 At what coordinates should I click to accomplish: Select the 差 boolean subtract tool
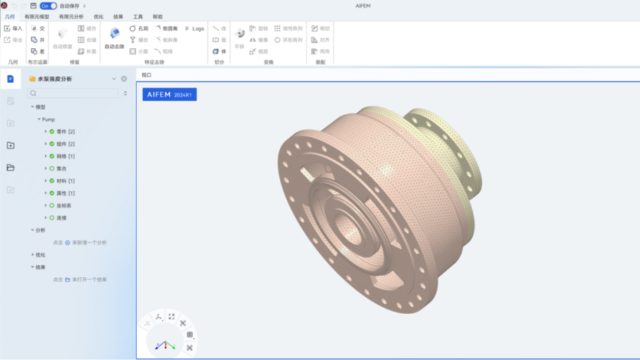[38, 51]
